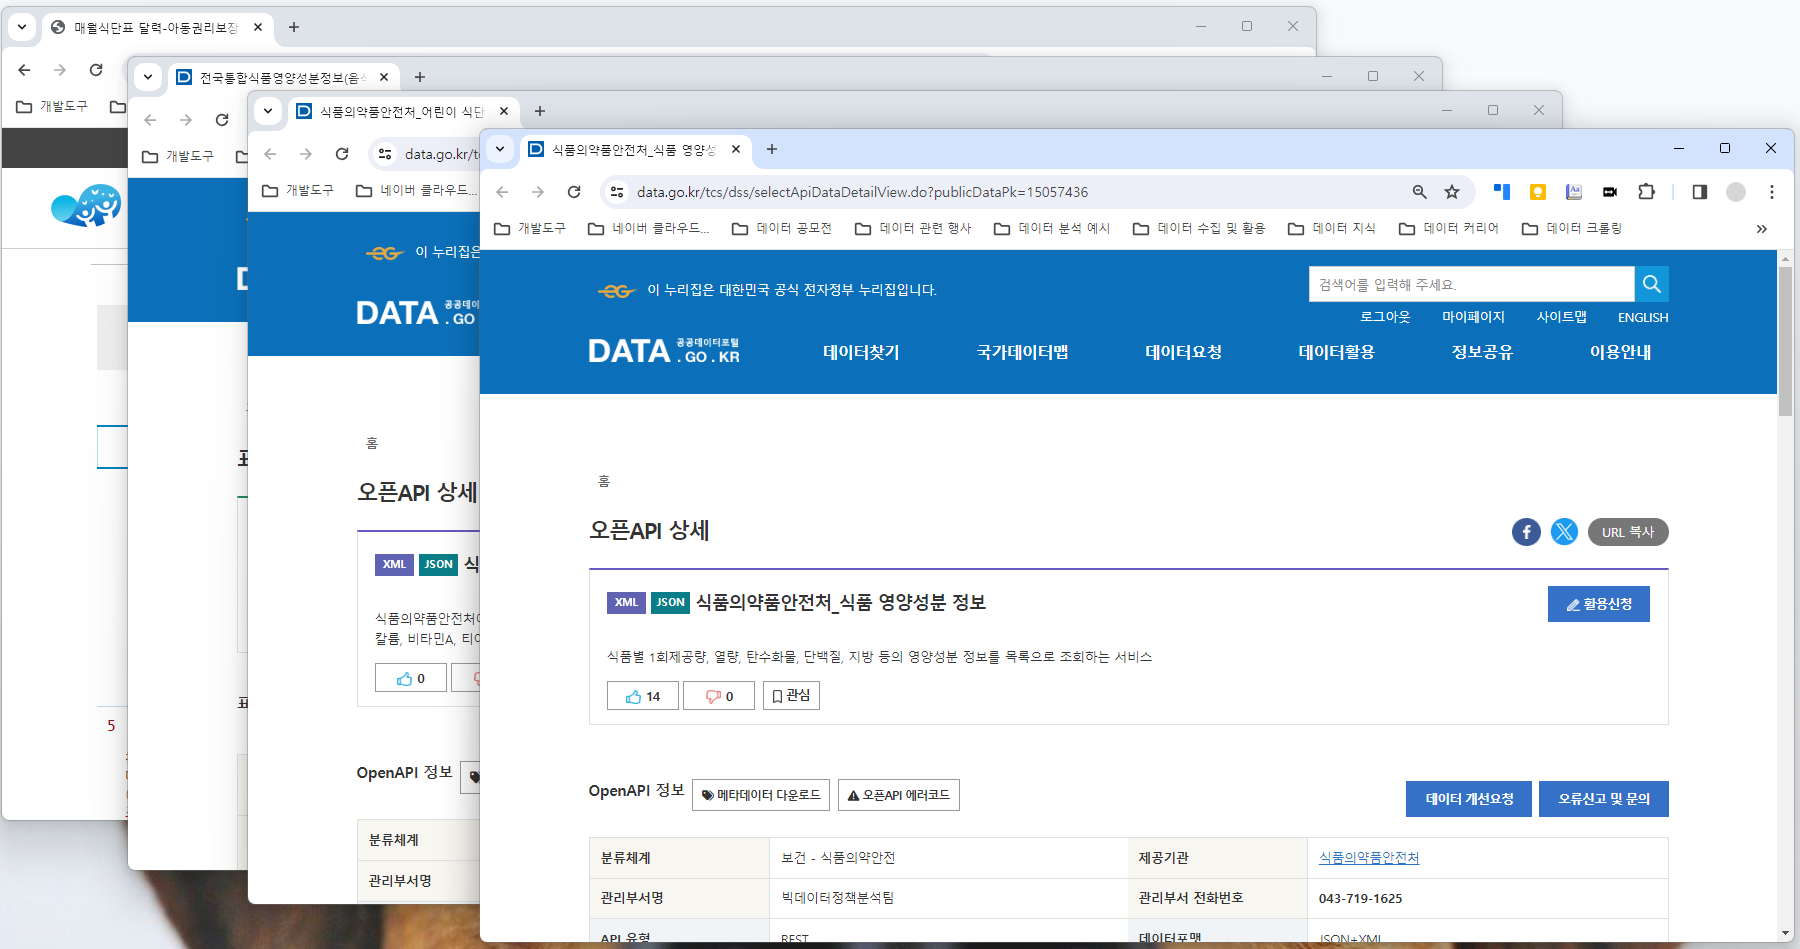Image resolution: width=1800 pixels, height=949 pixels.
Task: Expand the tab search dropdown arrow
Action: pos(500,149)
